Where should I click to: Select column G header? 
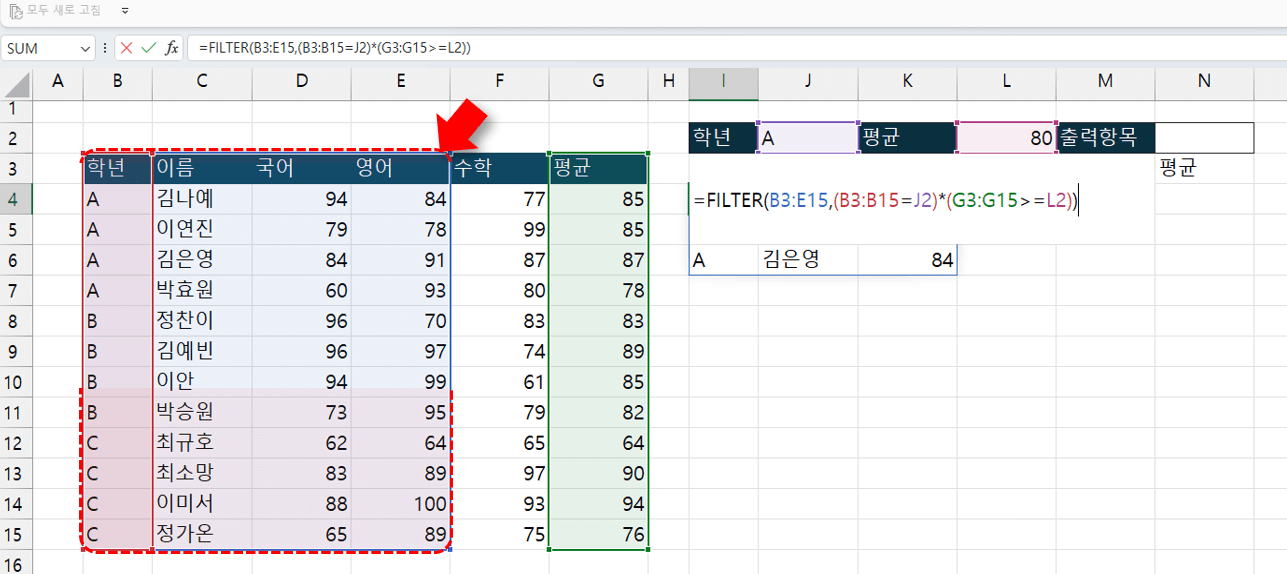point(598,81)
